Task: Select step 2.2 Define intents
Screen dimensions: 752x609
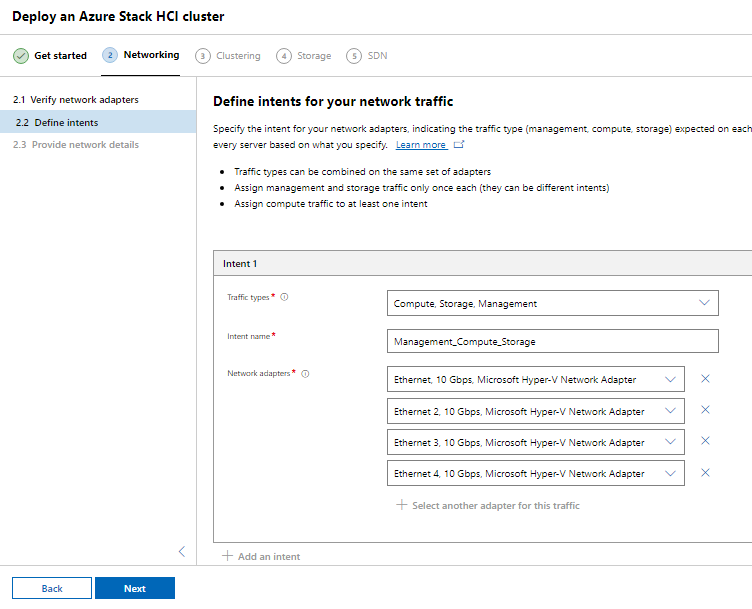Action: (x=98, y=122)
